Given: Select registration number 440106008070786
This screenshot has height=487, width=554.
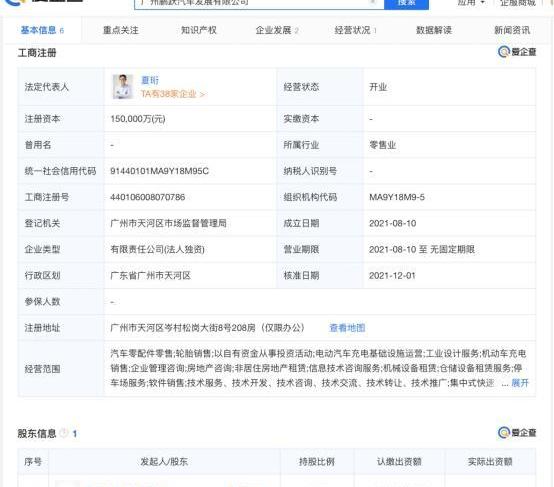Looking at the screenshot, I should [148, 197].
